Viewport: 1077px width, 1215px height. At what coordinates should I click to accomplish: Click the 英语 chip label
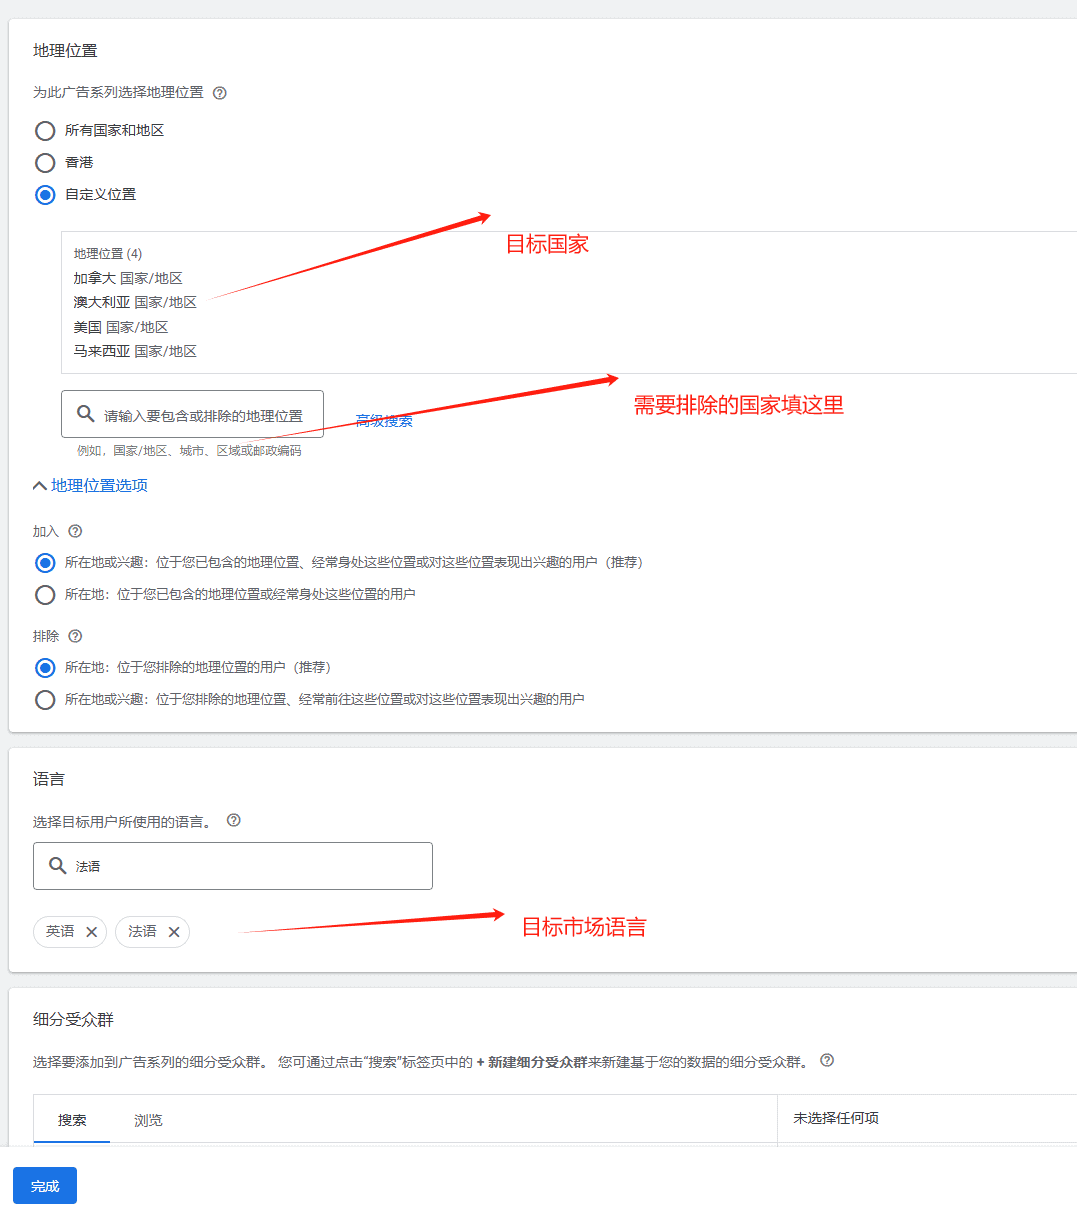pos(60,931)
